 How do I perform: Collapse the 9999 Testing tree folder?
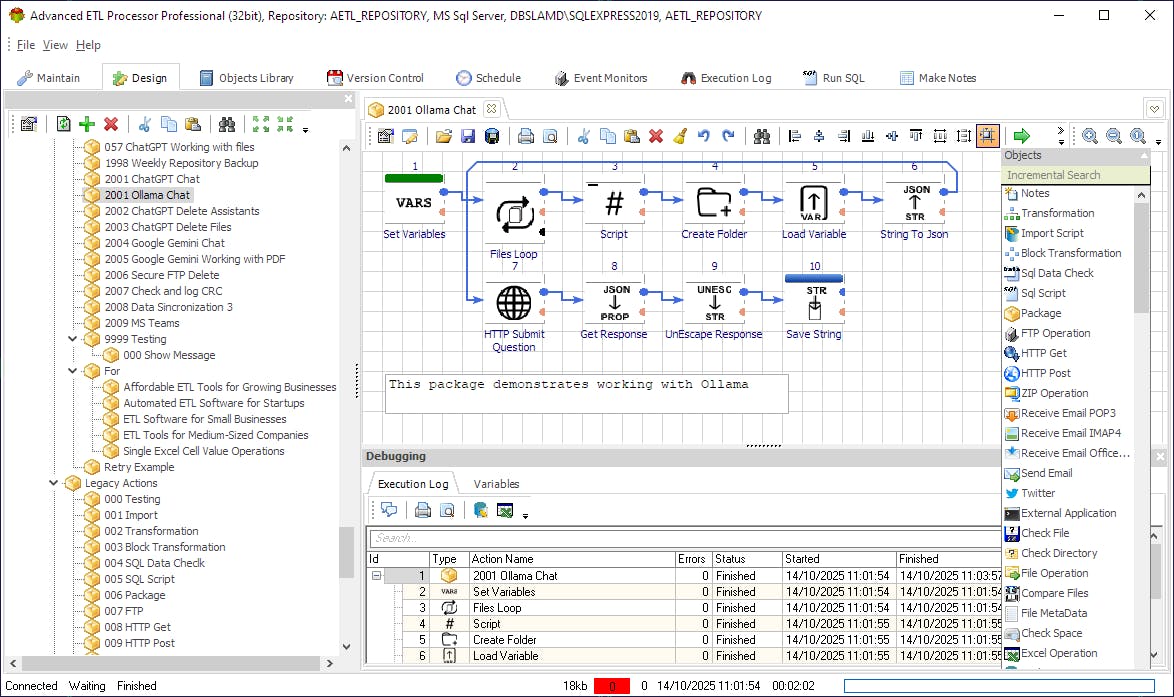tap(73, 339)
